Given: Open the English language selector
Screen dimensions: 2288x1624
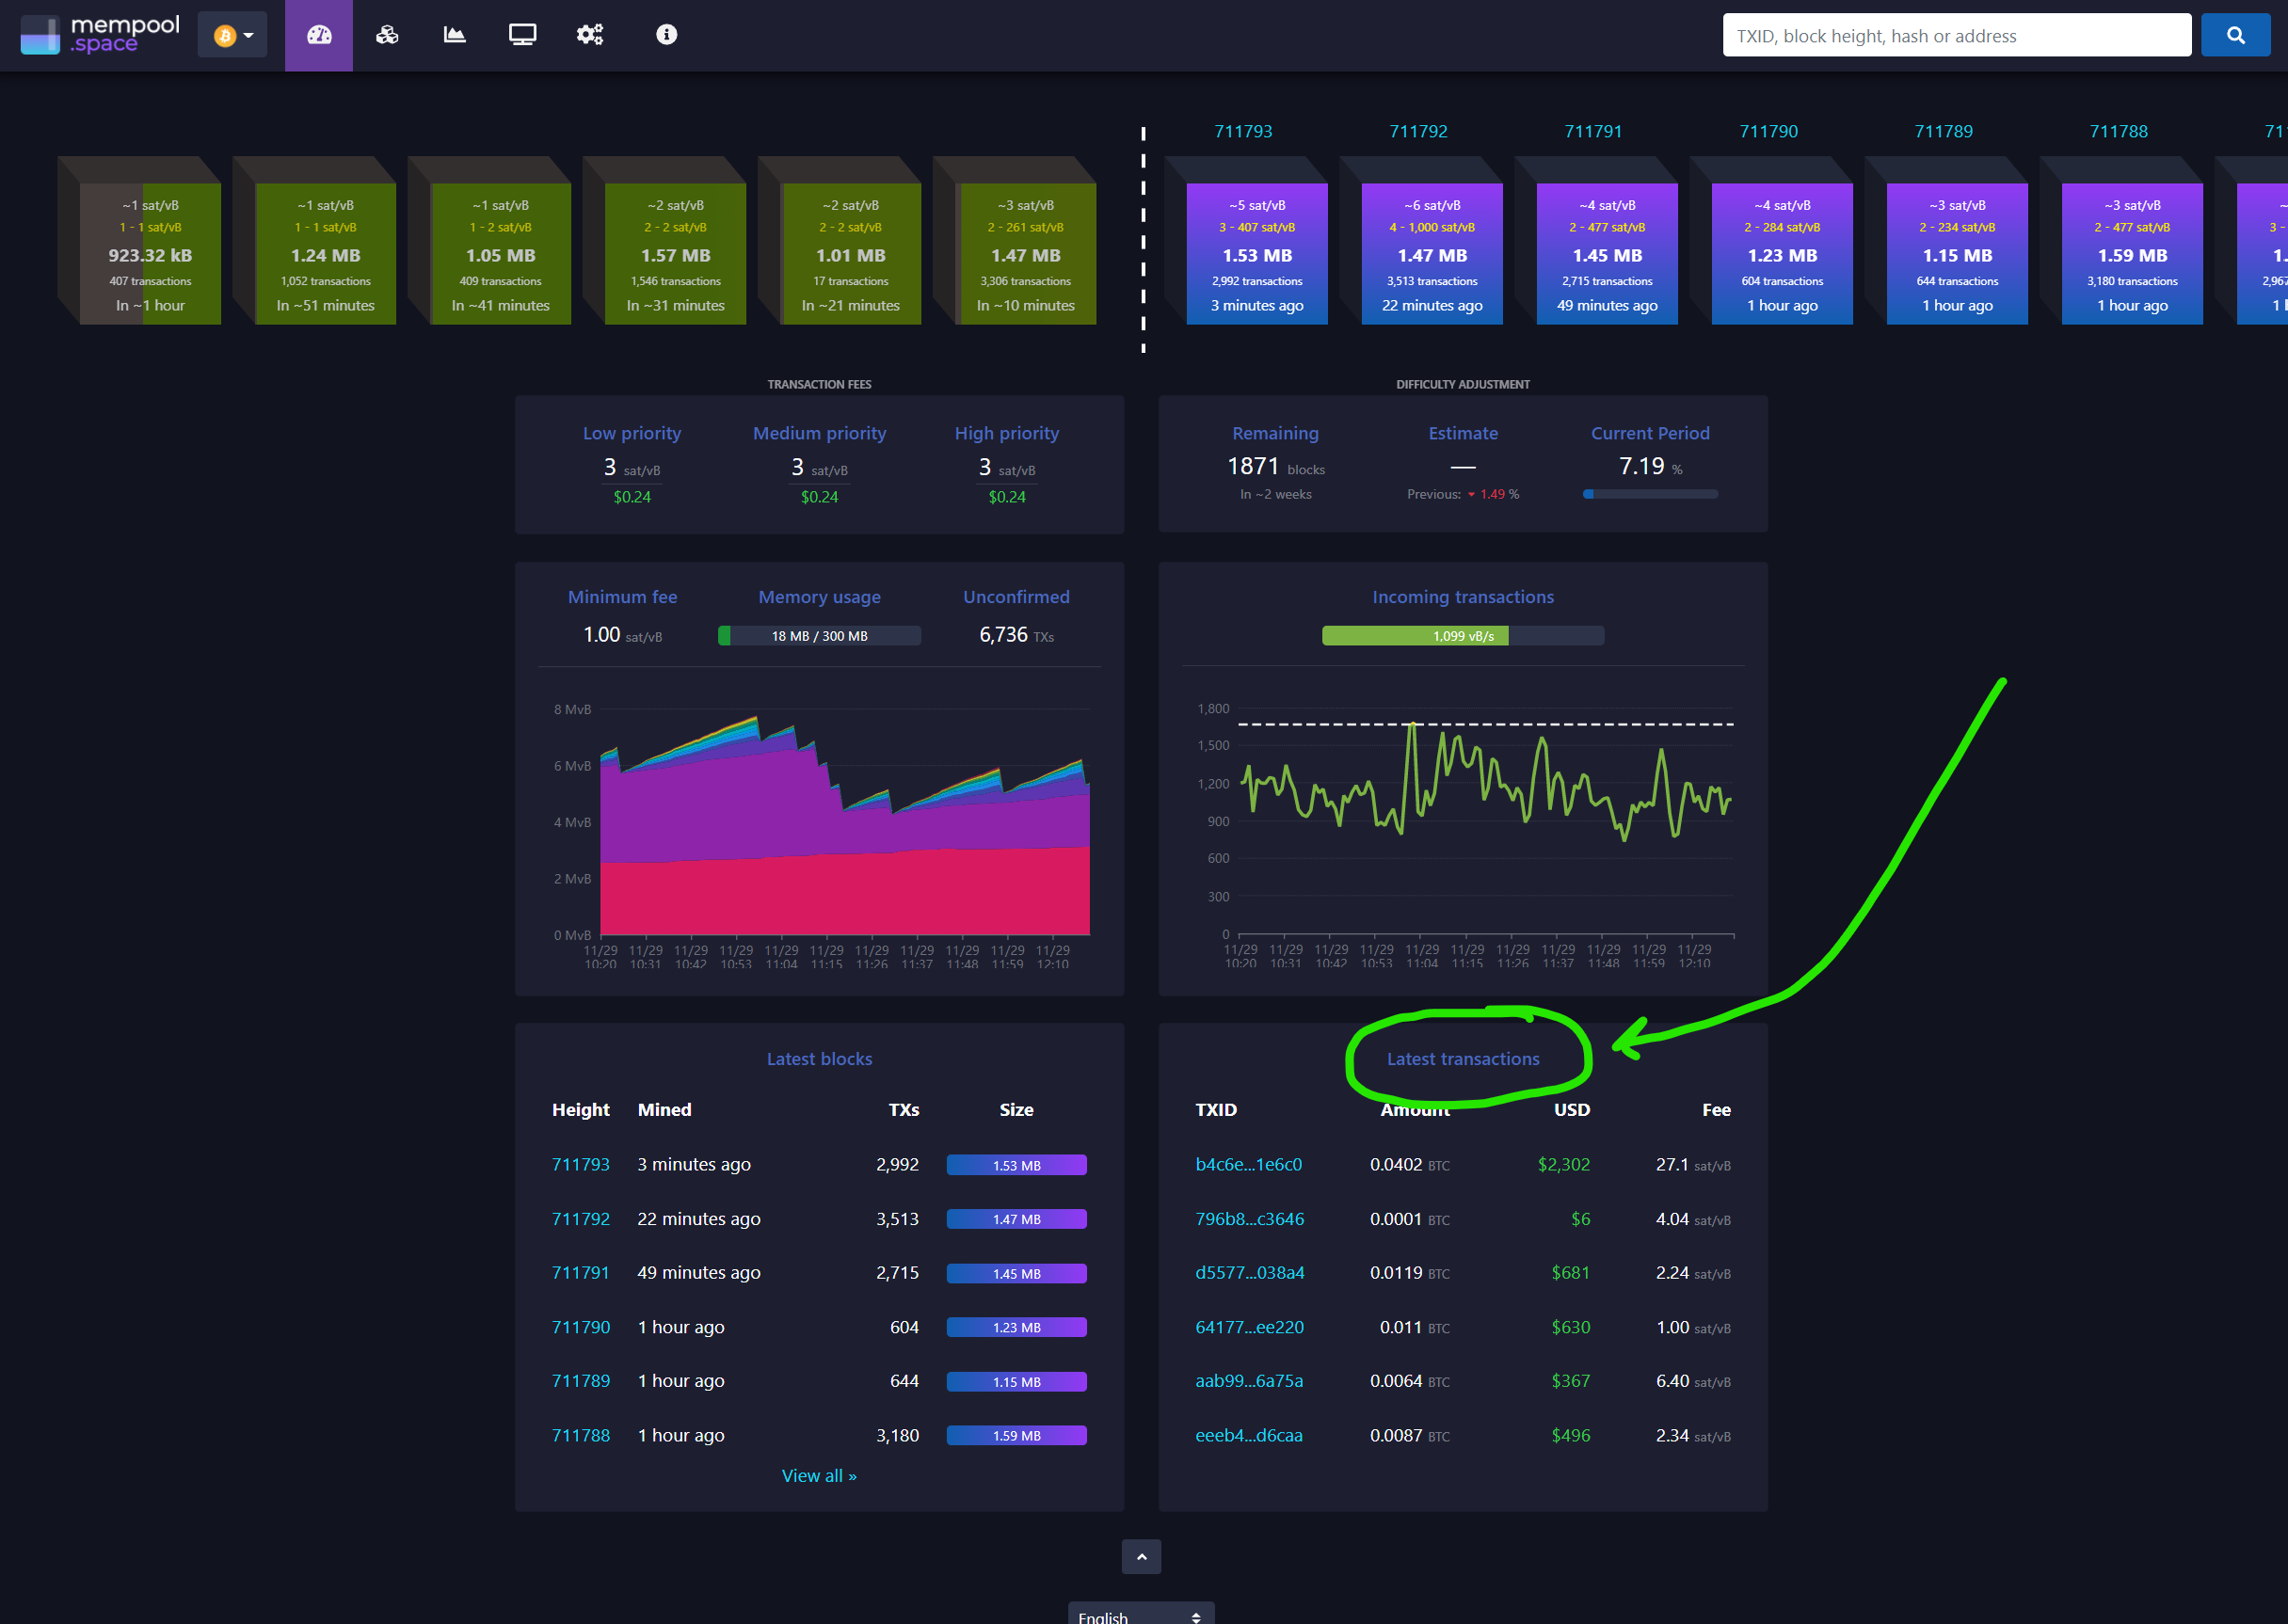Looking at the screenshot, I should [1139, 1612].
